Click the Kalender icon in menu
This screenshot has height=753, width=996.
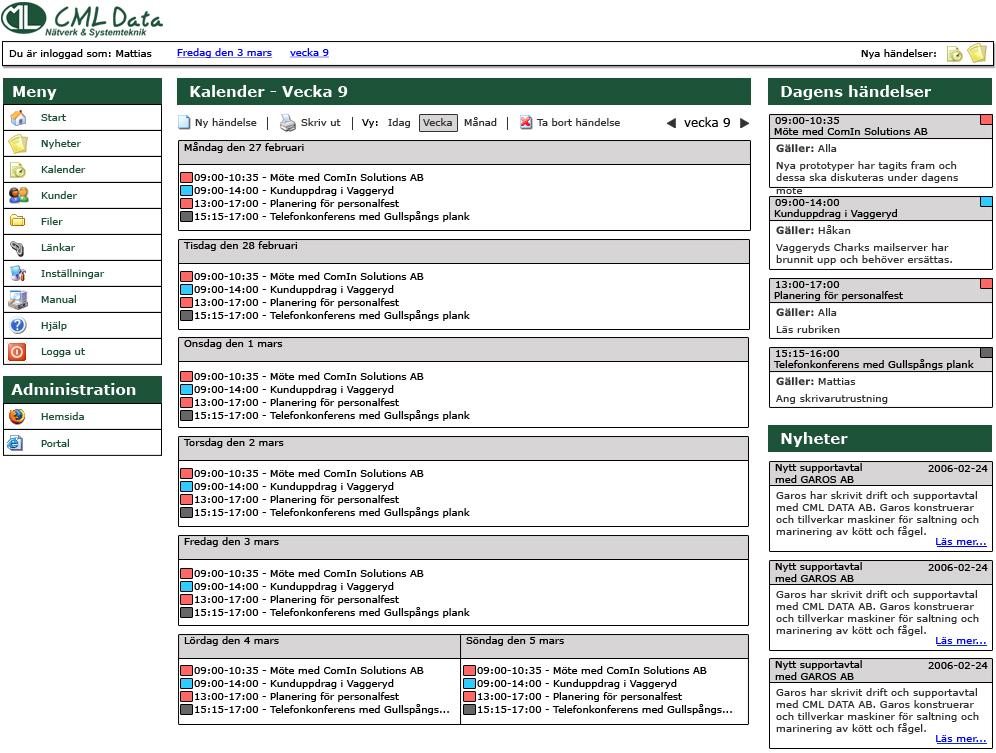point(18,170)
